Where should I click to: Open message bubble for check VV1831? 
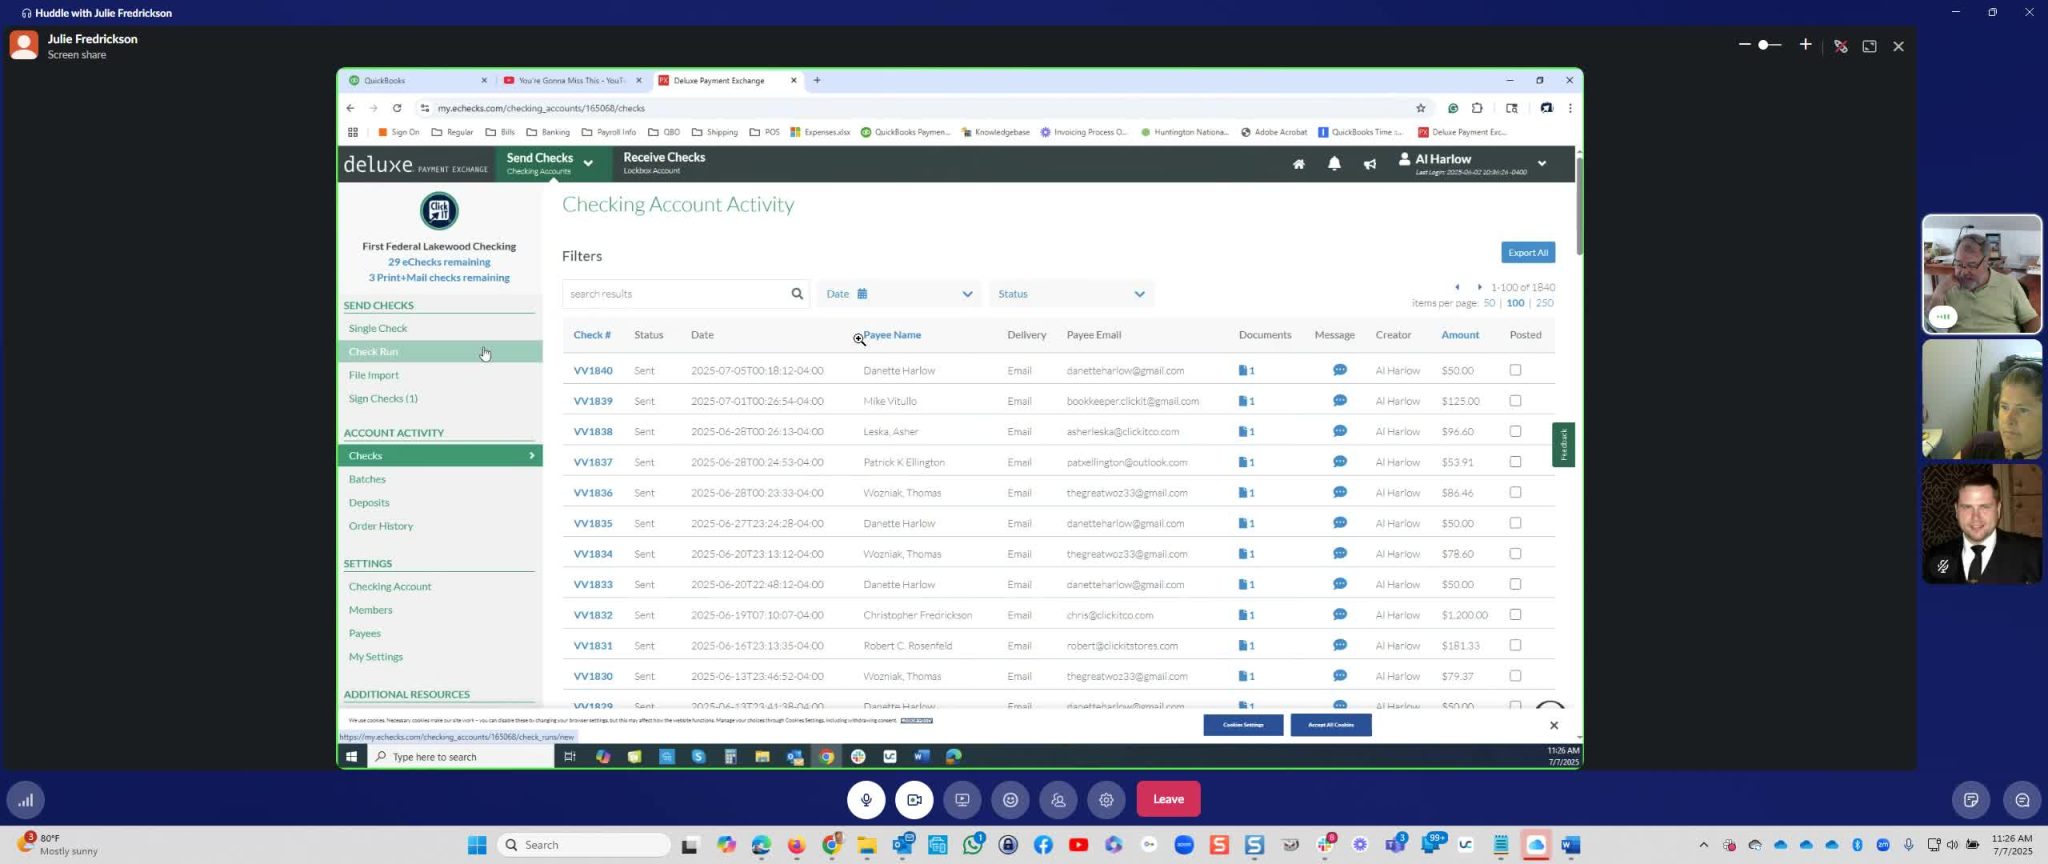pos(1340,645)
